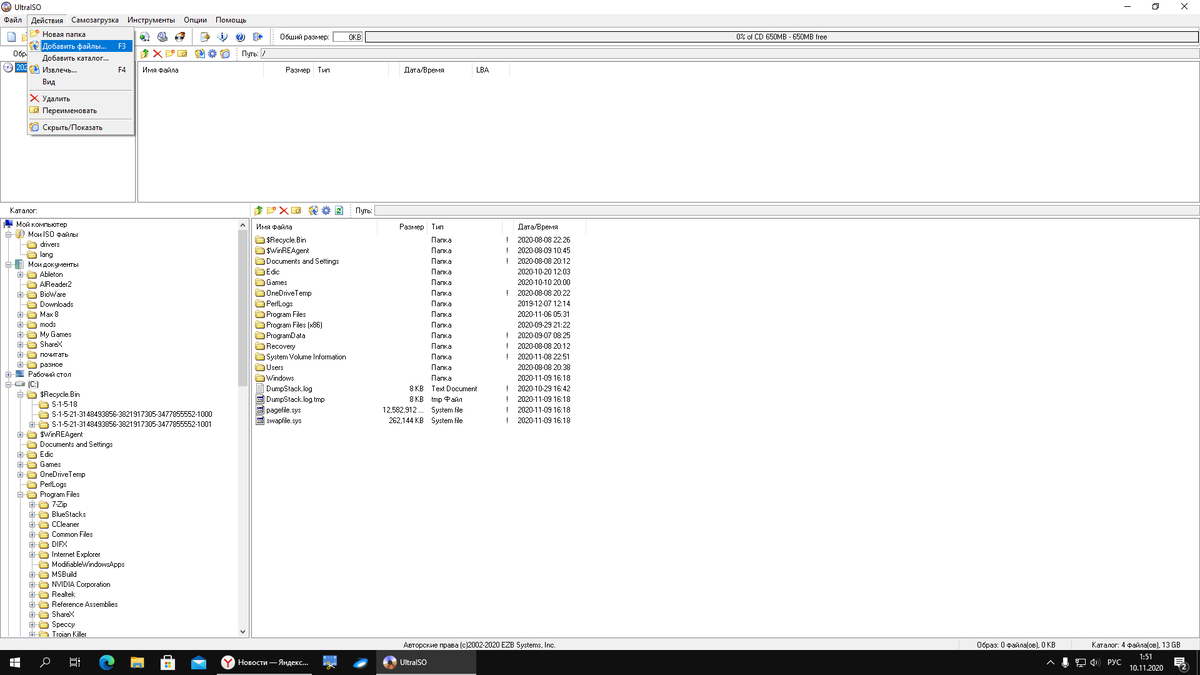Open the Инструменты menu

[151, 20]
